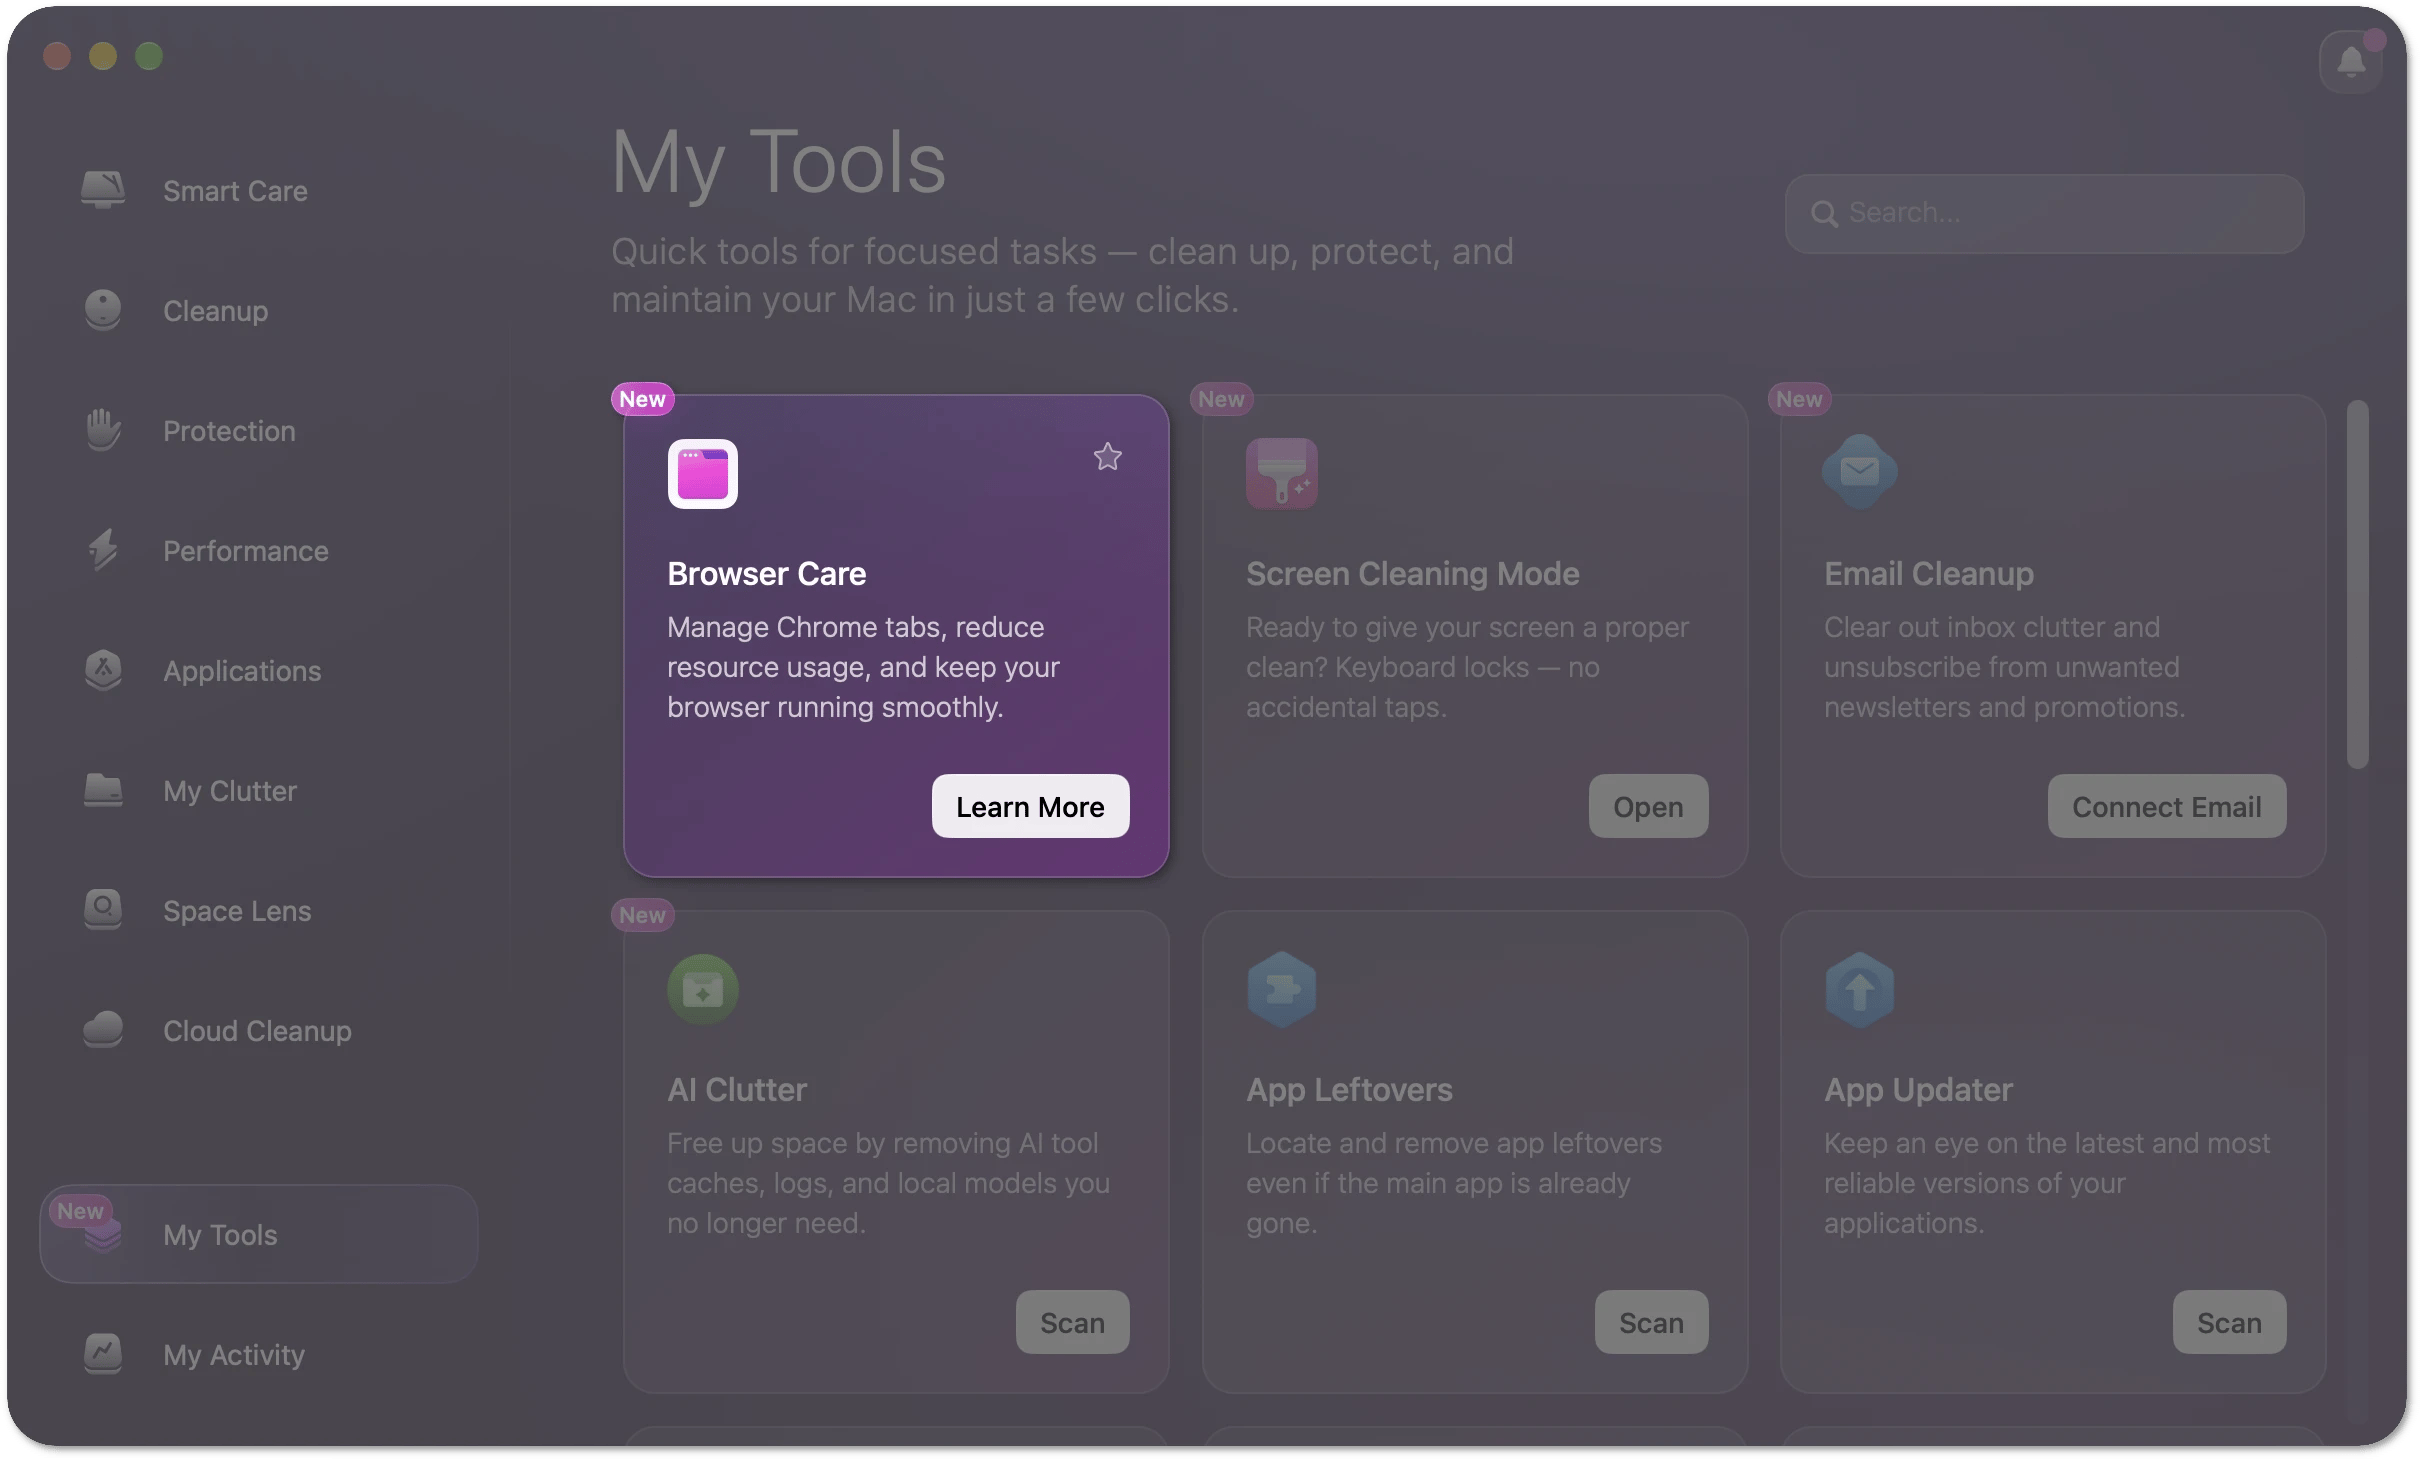Click the vertical scrollbar of the tools list
Viewport: 2420px width, 1460px height.
click(2357, 585)
